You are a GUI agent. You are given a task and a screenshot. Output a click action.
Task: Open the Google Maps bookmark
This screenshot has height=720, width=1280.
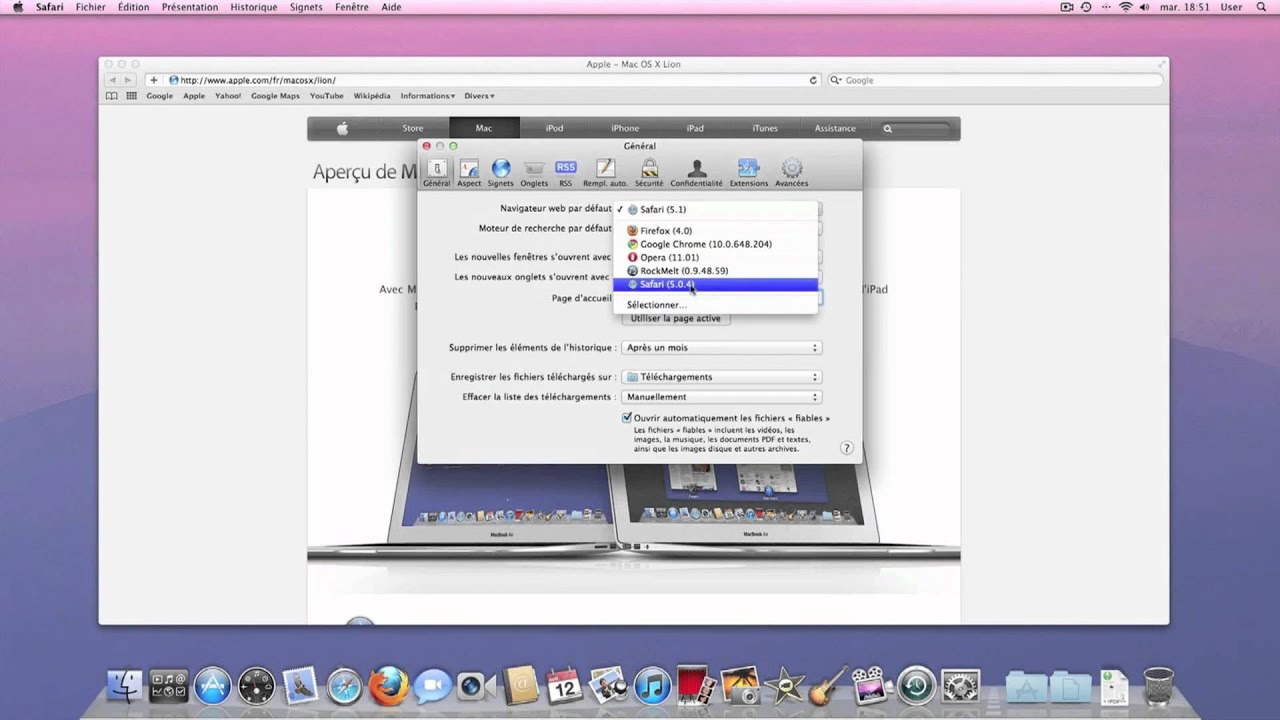[275, 96]
